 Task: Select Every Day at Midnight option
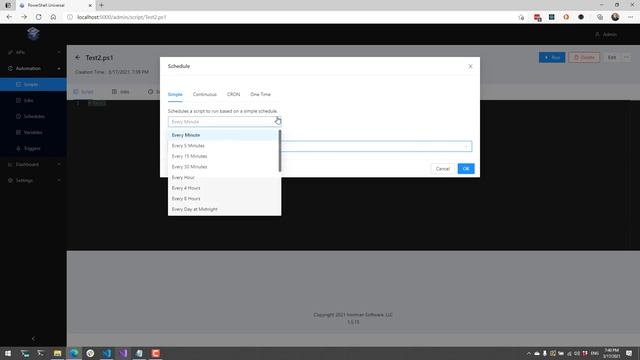click(224, 209)
